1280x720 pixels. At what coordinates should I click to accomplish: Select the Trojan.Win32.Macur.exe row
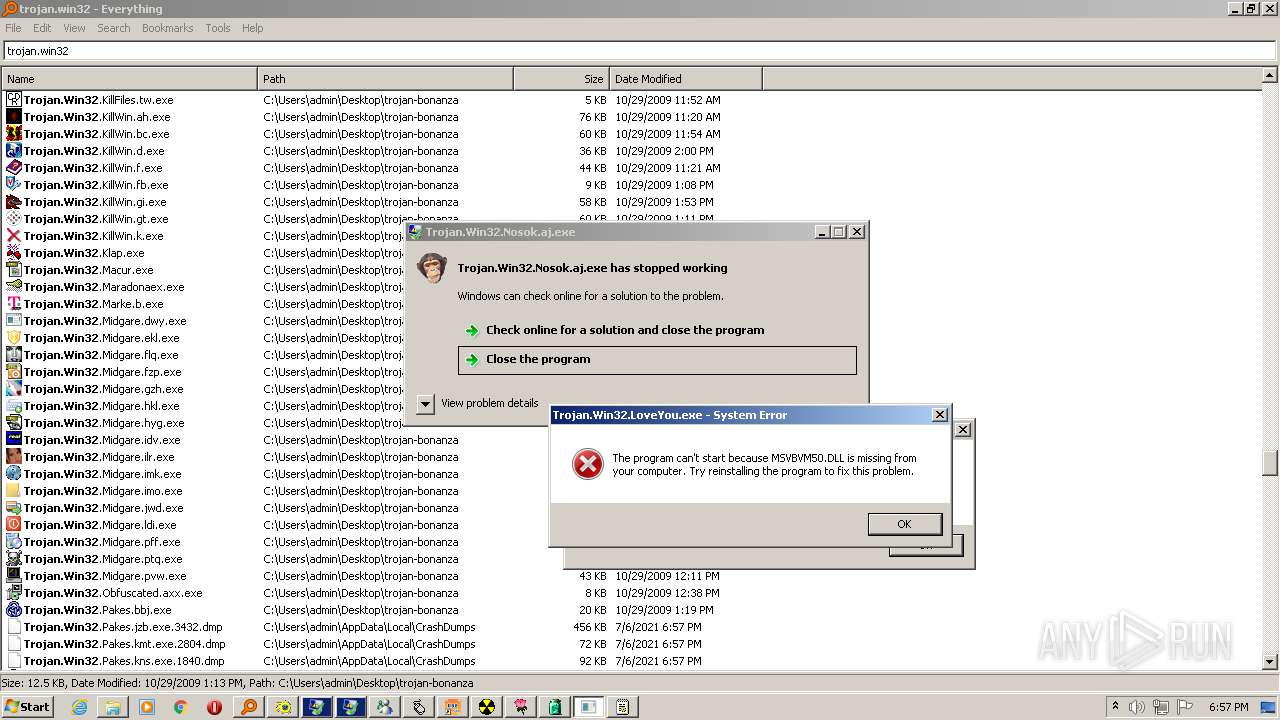[x=631, y=270]
